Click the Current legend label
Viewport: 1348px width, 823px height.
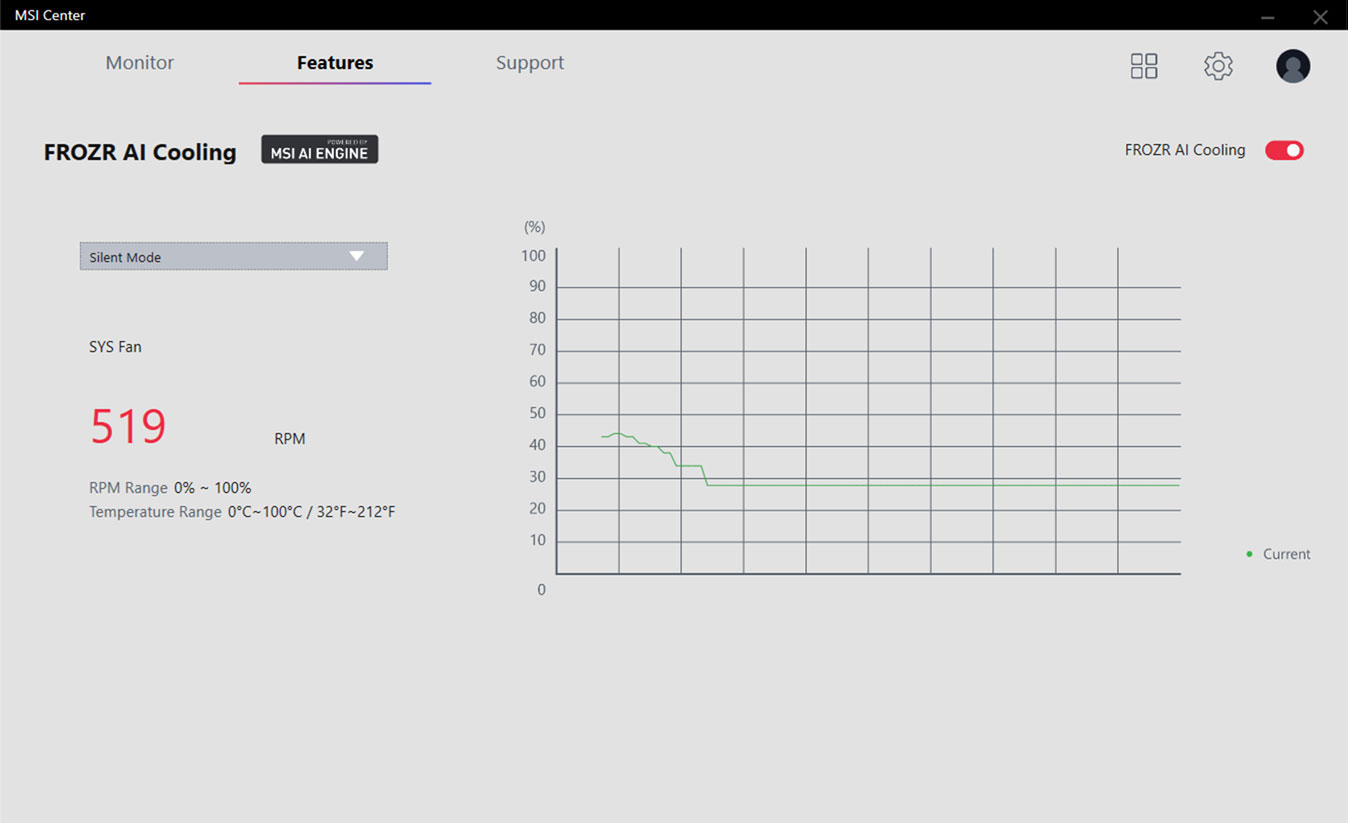tap(1286, 554)
